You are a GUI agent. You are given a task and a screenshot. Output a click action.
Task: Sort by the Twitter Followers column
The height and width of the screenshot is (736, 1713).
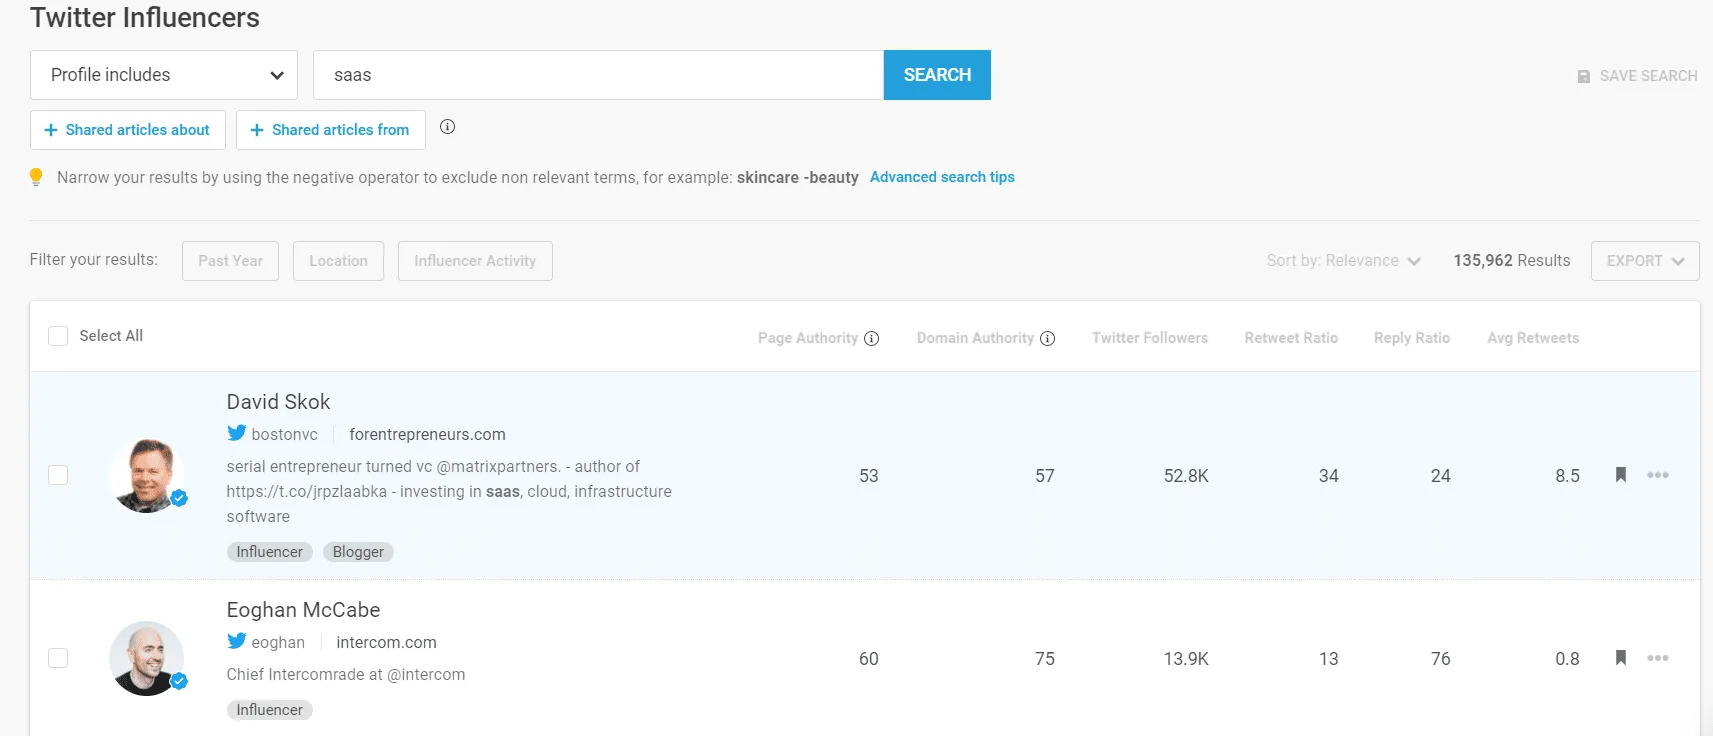click(x=1150, y=338)
